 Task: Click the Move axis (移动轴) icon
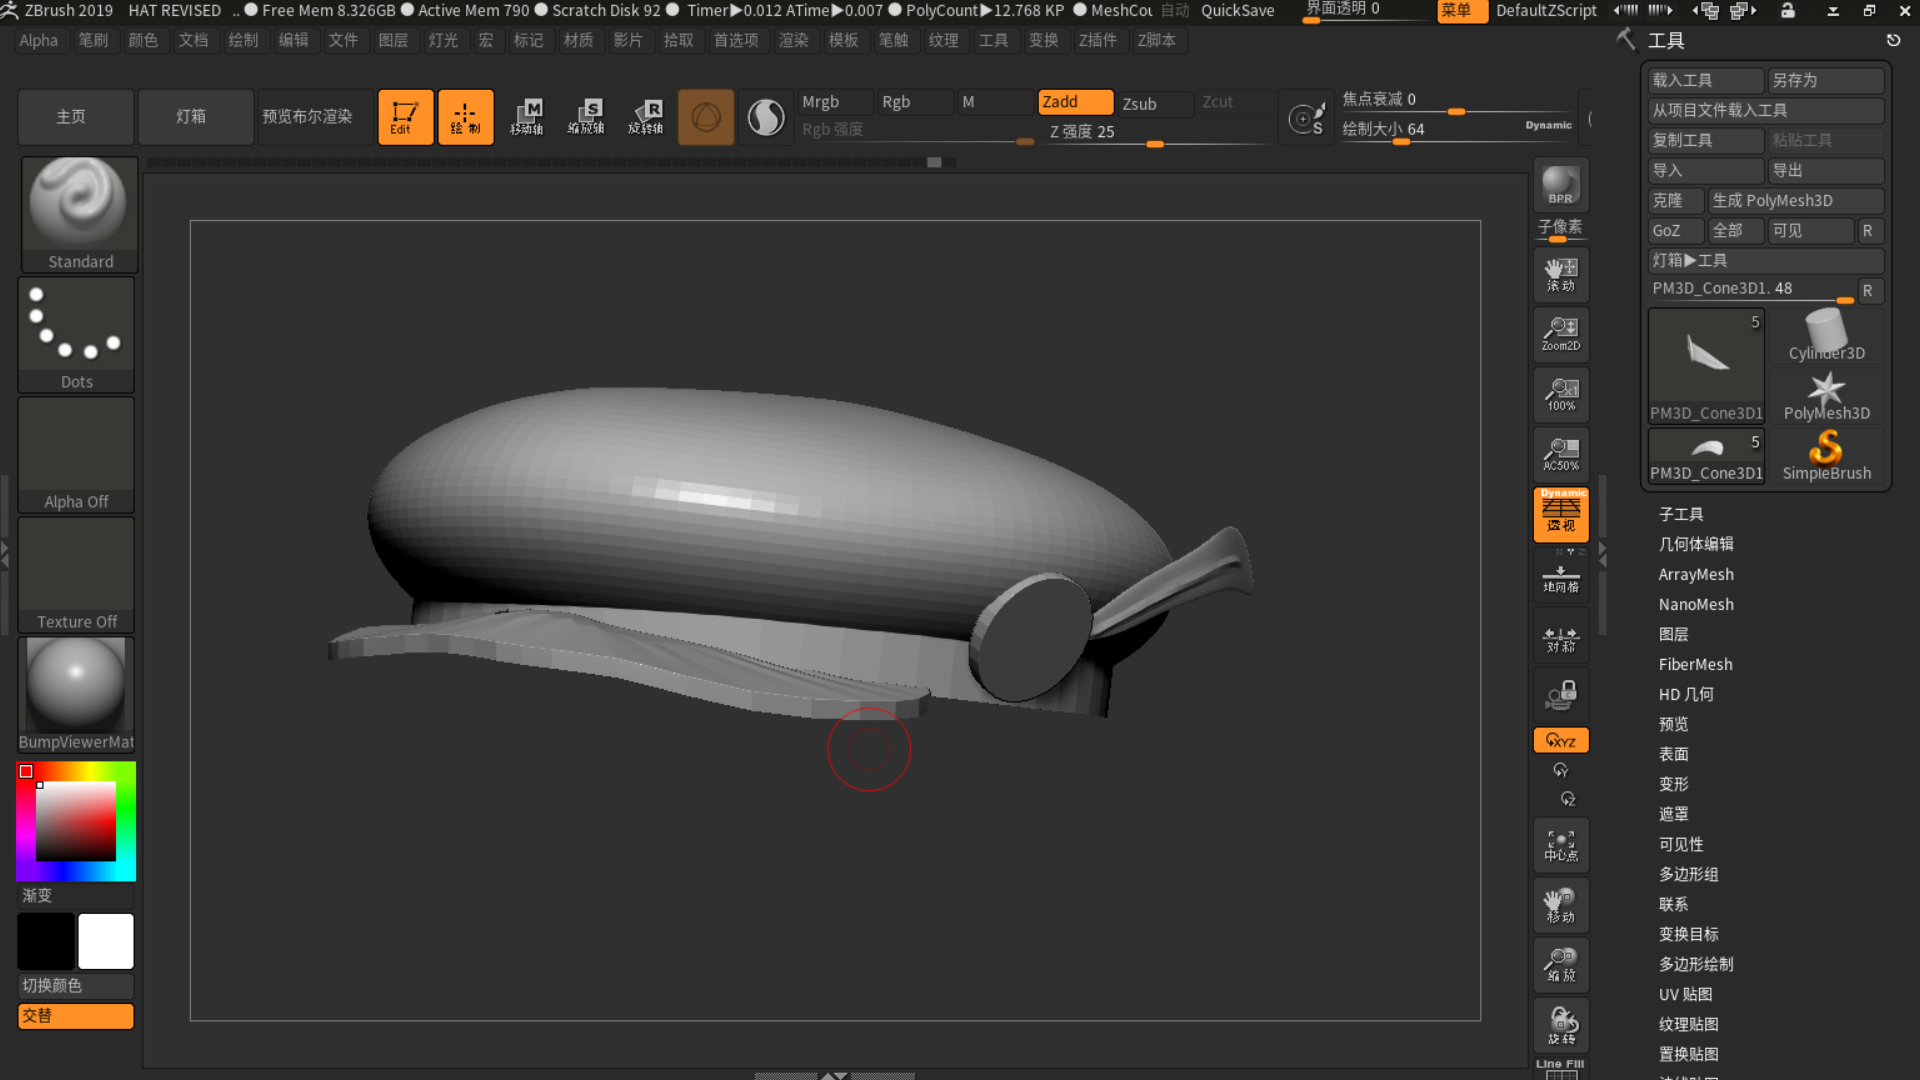pyautogui.click(x=526, y=117)
